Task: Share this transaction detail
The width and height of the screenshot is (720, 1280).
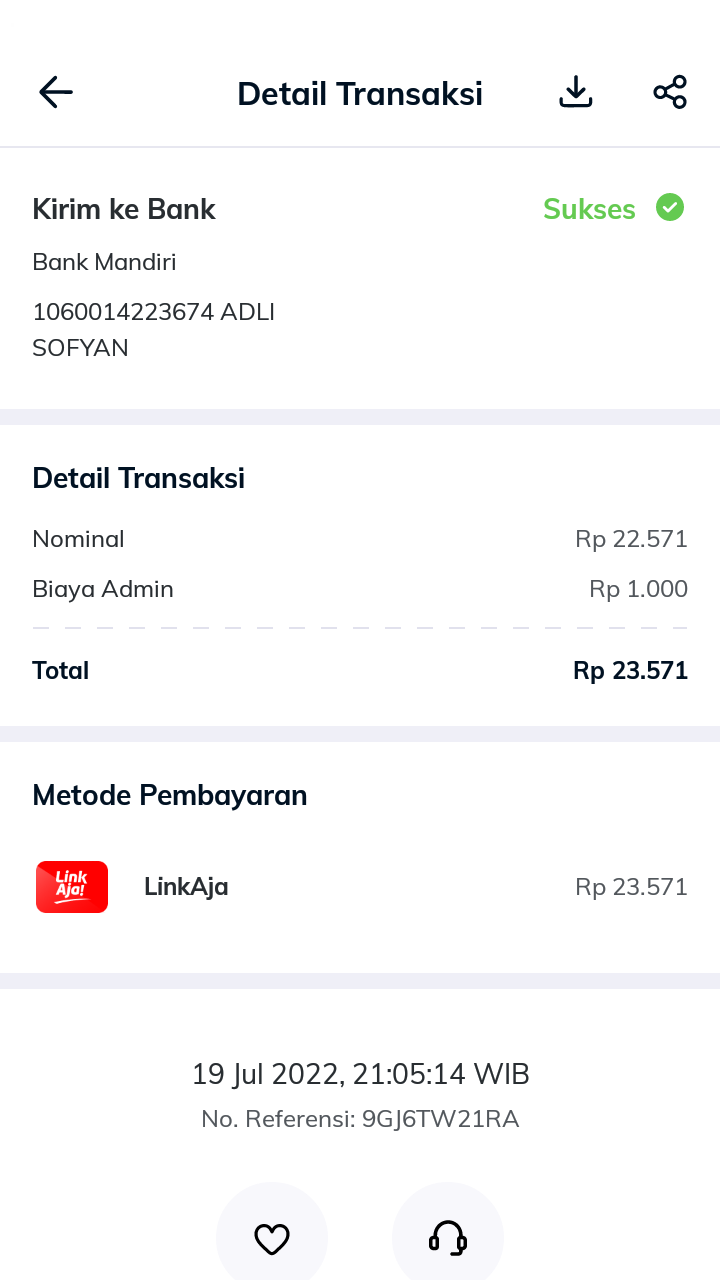Action: tap(670, 93)
